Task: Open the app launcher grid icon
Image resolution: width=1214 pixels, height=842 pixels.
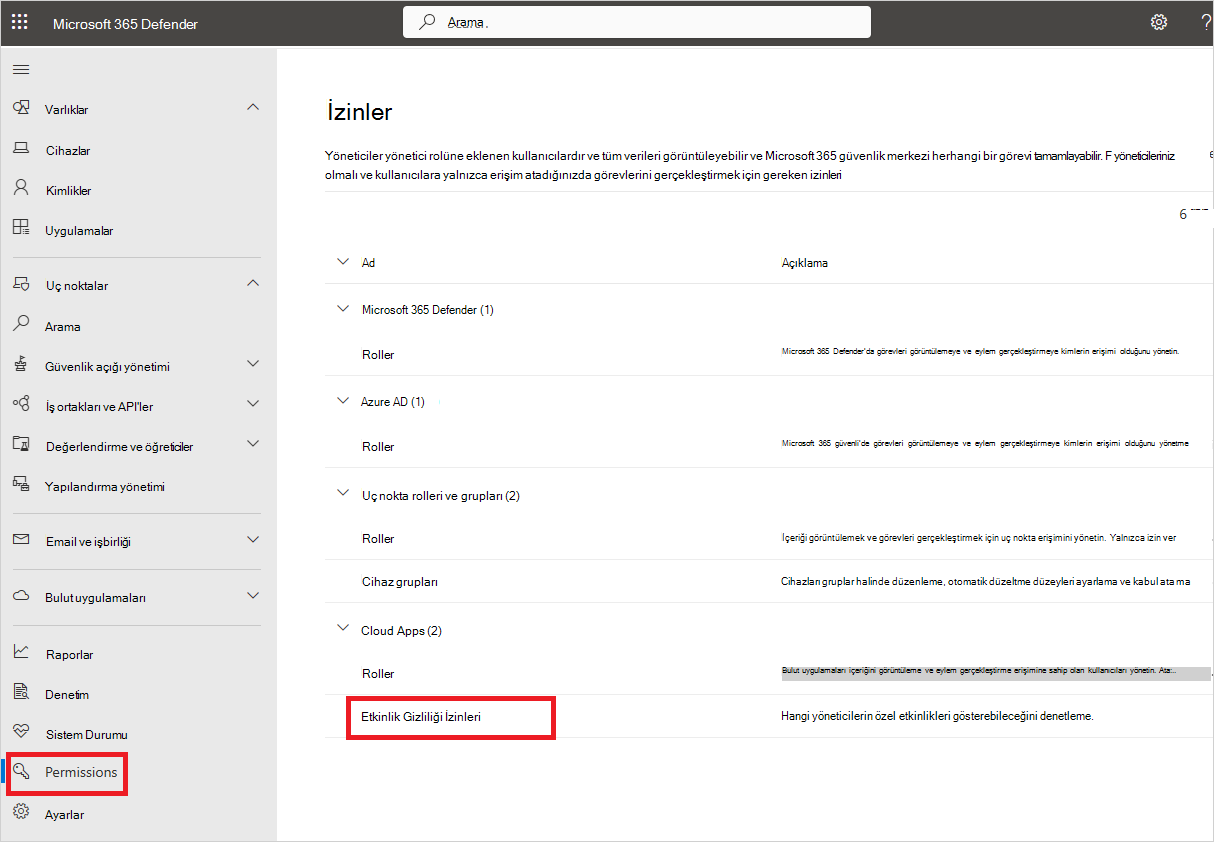Action: (20, 22)
